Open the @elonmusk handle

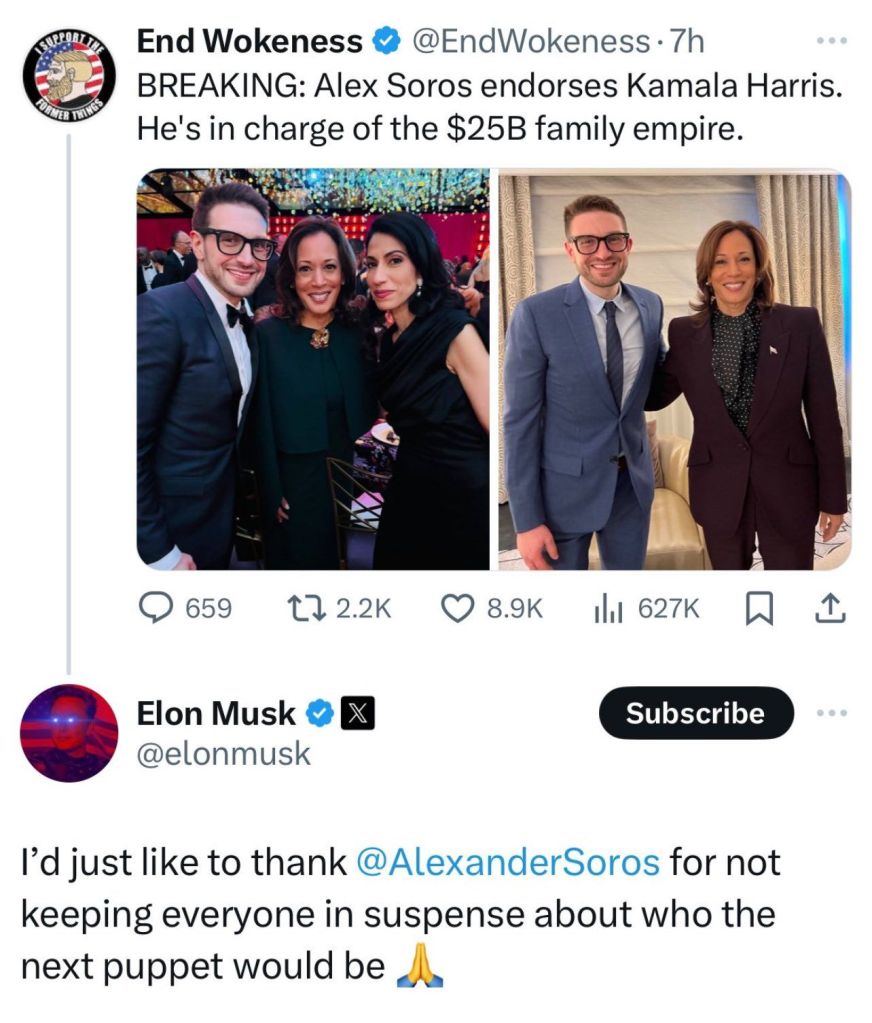click(x=223, y=754)
